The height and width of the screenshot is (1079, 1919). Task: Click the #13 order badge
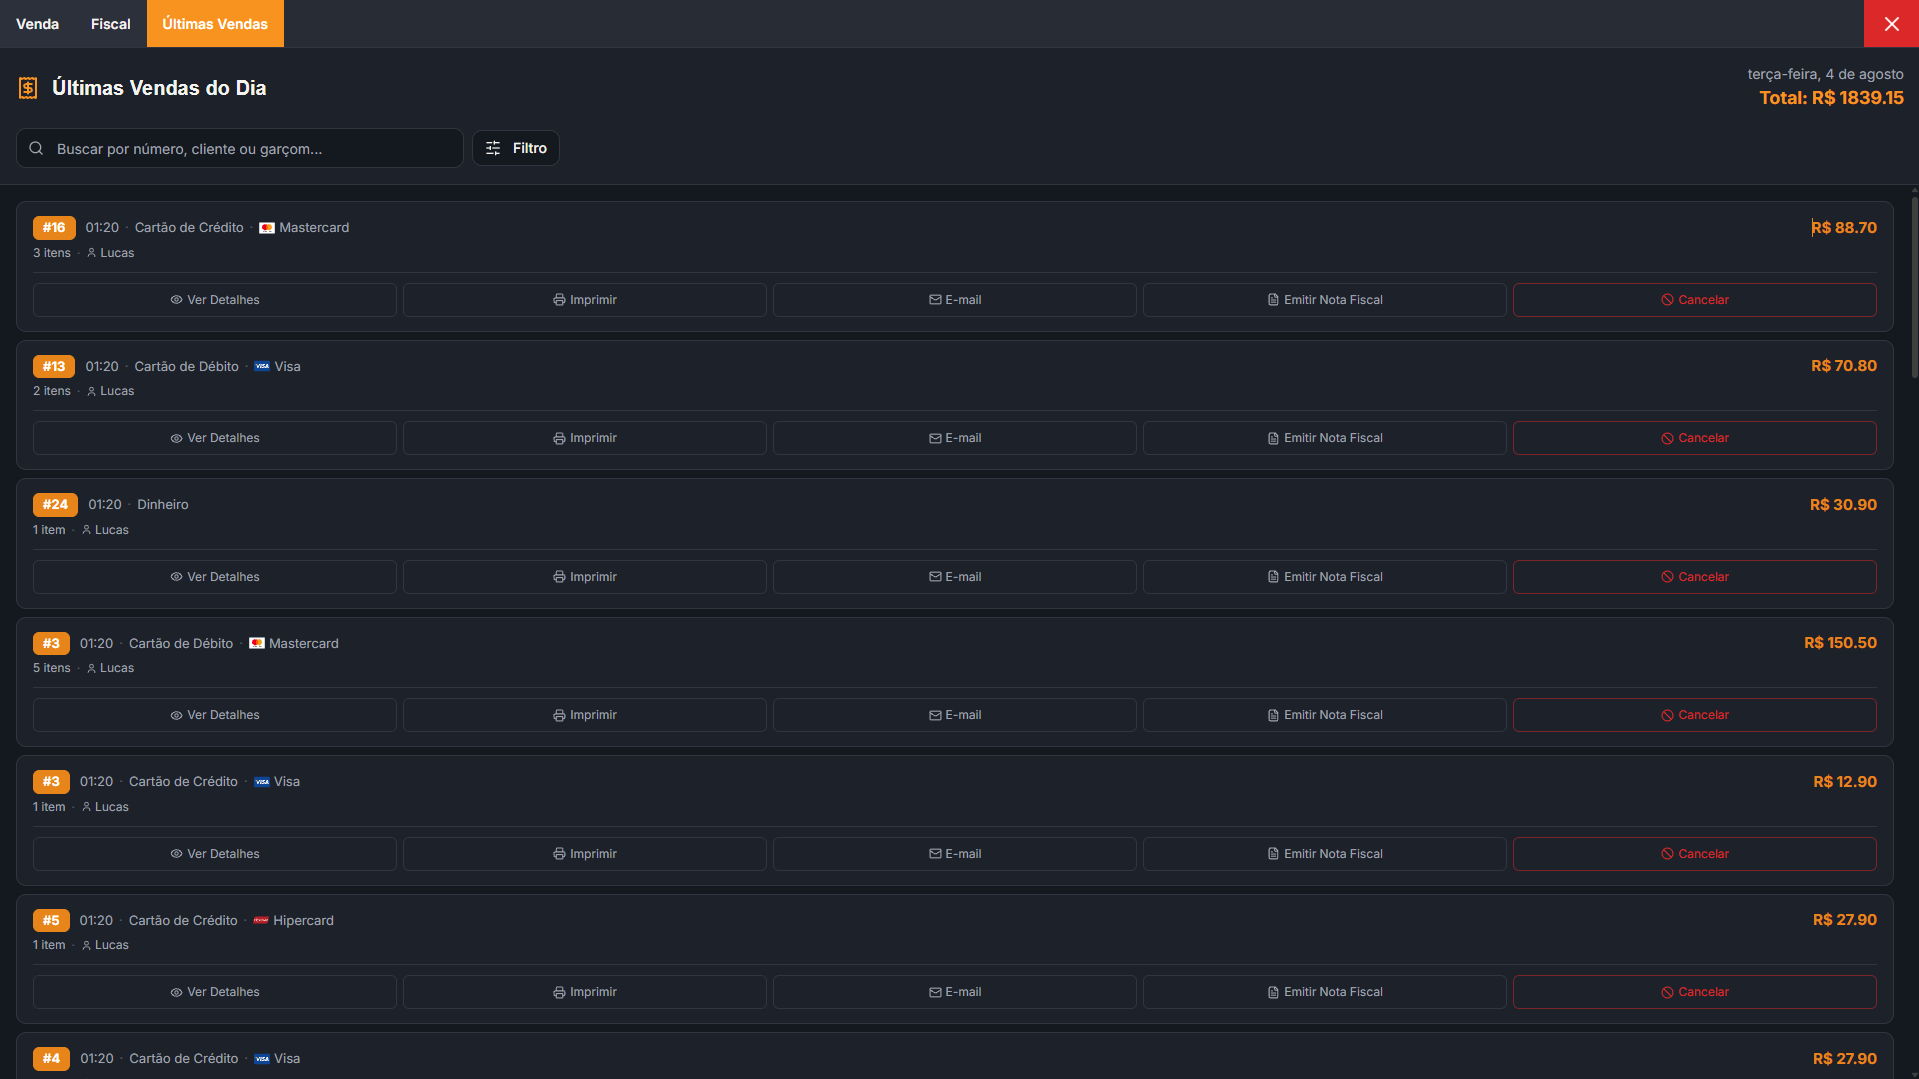tap(54, 366)
